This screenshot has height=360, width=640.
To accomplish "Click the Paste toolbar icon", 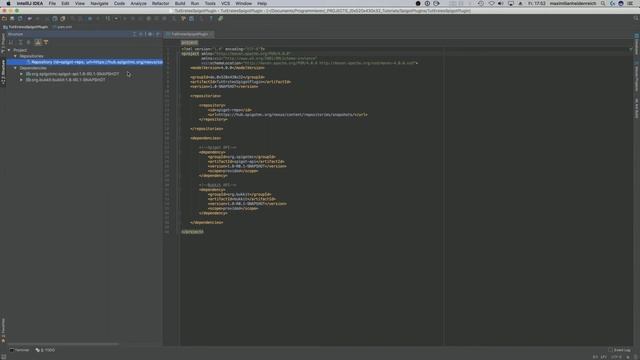I will (x=63, y=18).
